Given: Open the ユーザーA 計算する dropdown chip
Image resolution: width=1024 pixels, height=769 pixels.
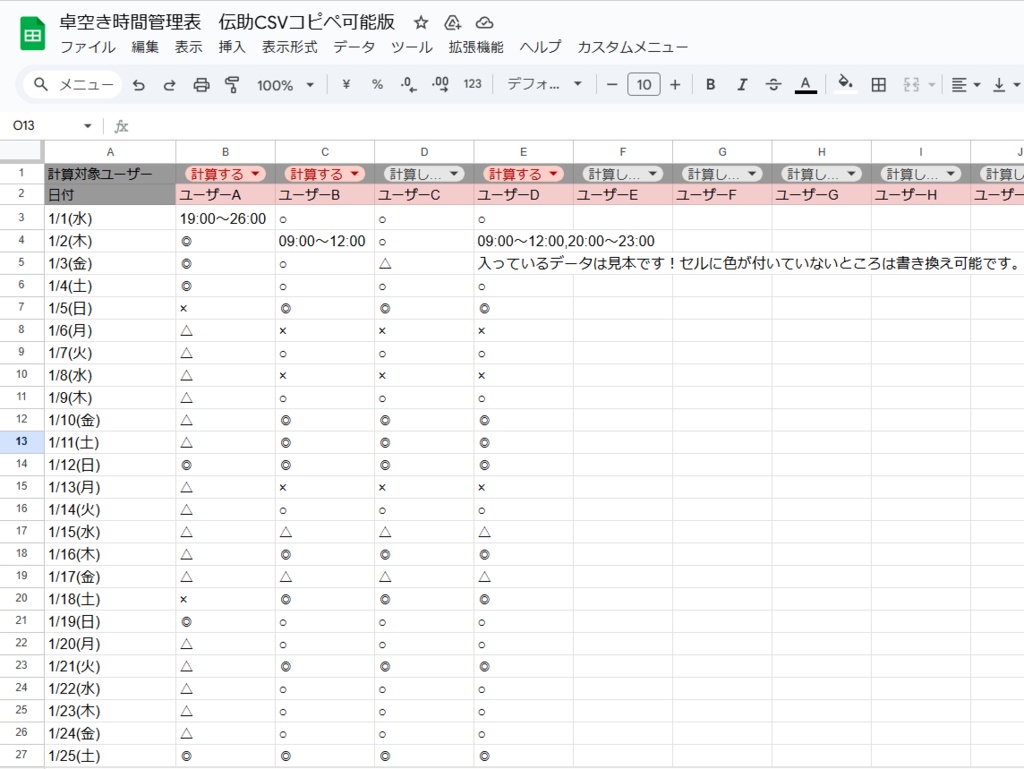Looking at the screenshot, I should coord(225,174).
